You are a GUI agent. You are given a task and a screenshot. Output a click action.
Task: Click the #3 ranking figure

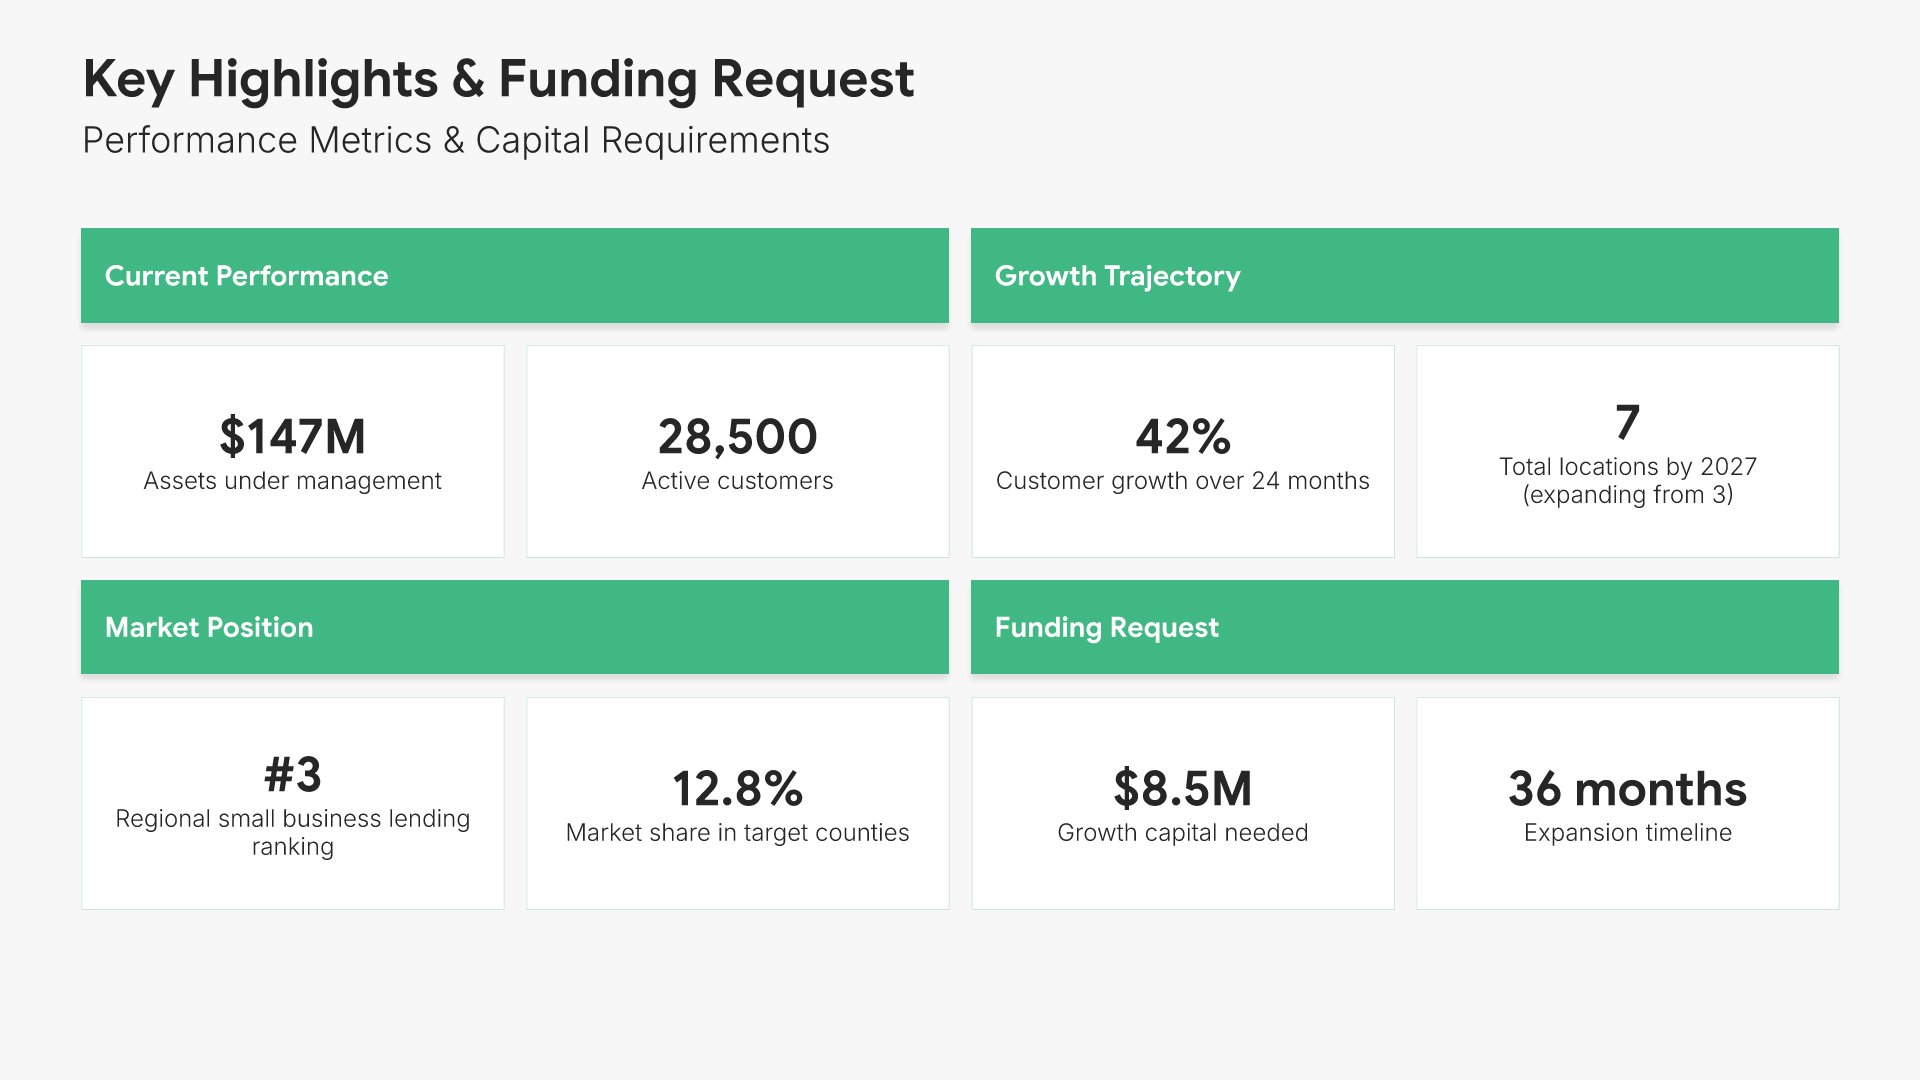(292, 775)
